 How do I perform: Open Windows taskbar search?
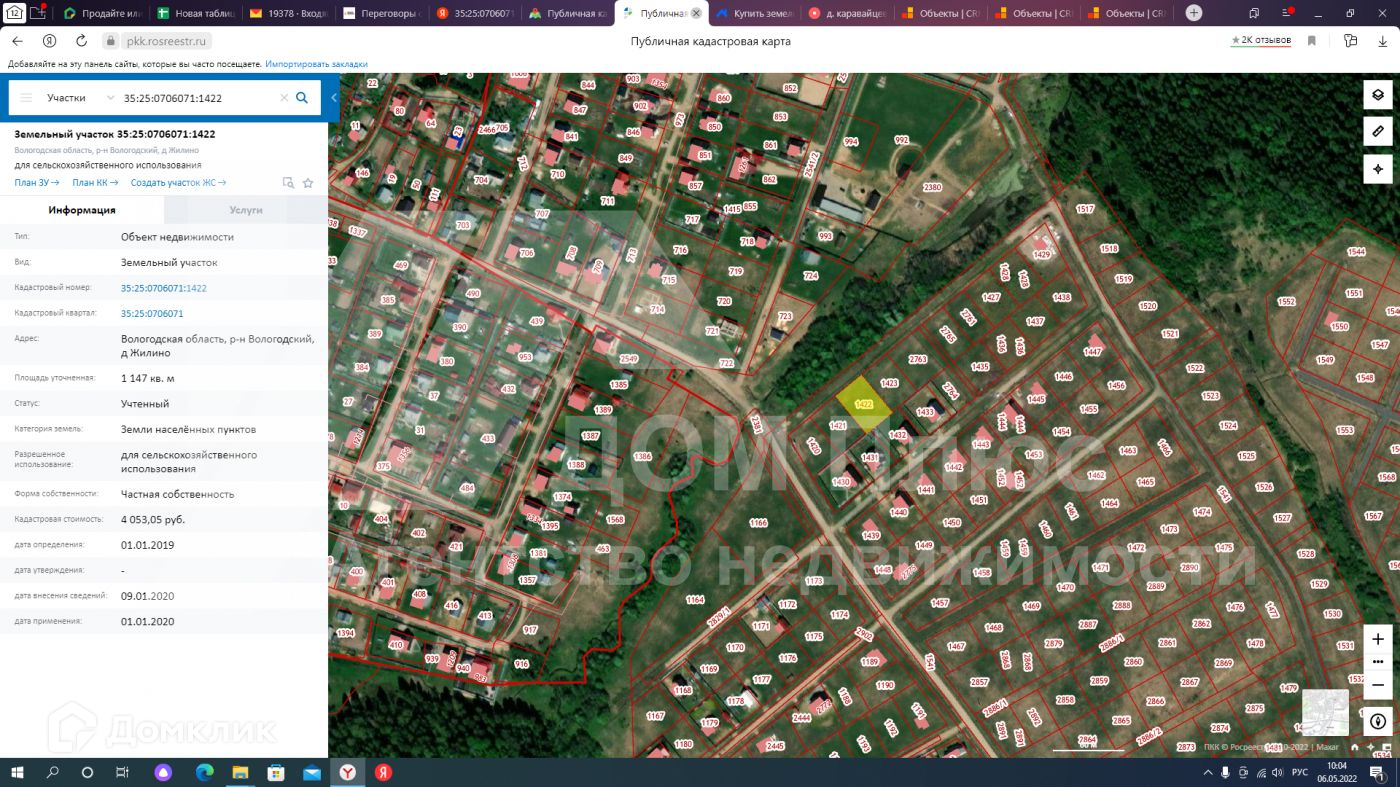tap(53, 773)
